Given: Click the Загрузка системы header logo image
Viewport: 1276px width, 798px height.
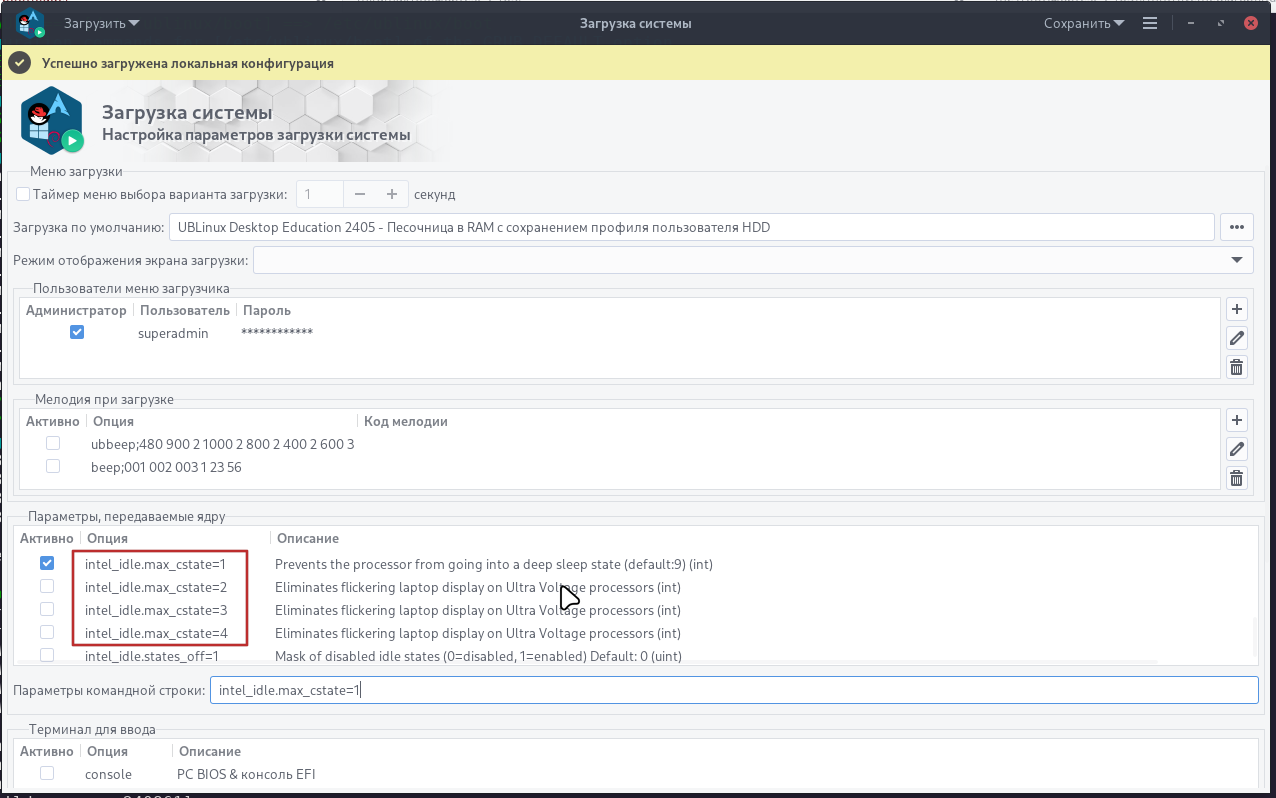Looking at the screenshot, I should [53, 120].
